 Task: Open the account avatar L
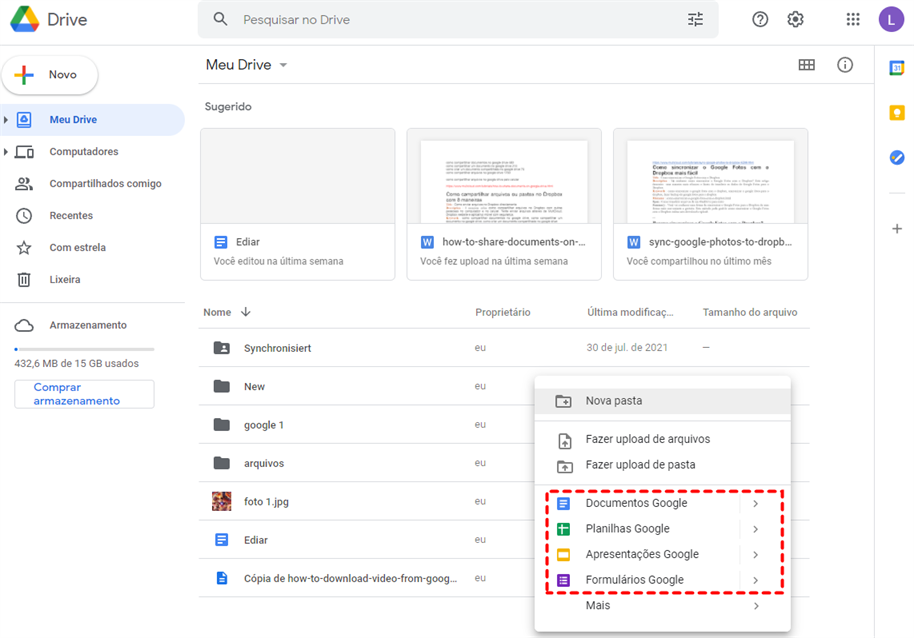pos(891,19)
